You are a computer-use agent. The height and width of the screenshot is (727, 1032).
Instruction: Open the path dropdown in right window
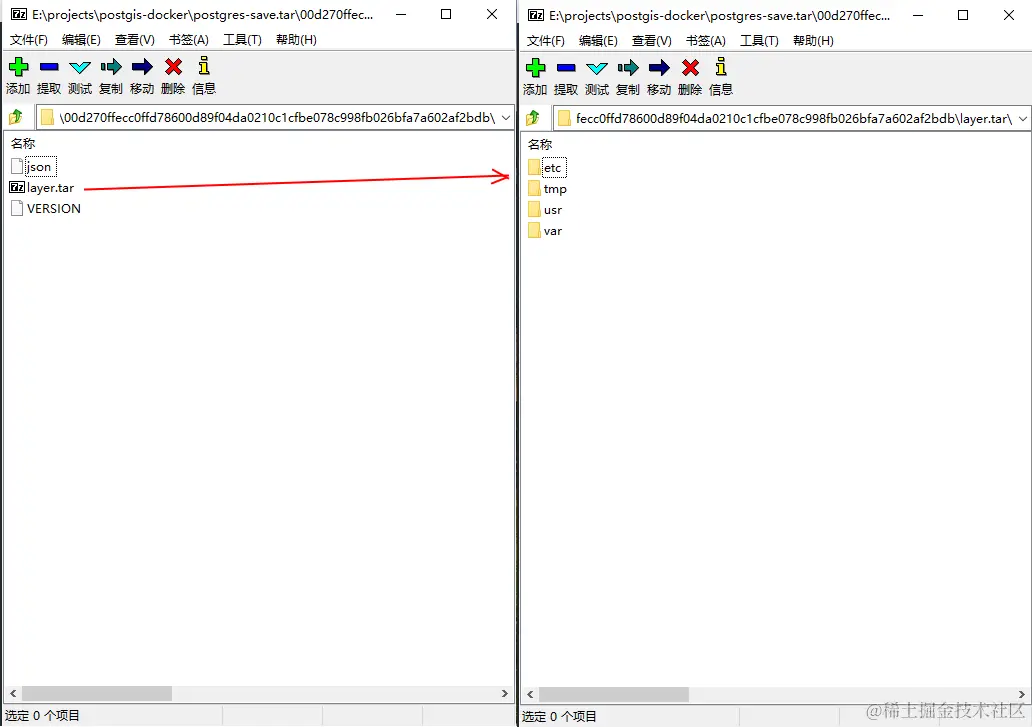1023,117
